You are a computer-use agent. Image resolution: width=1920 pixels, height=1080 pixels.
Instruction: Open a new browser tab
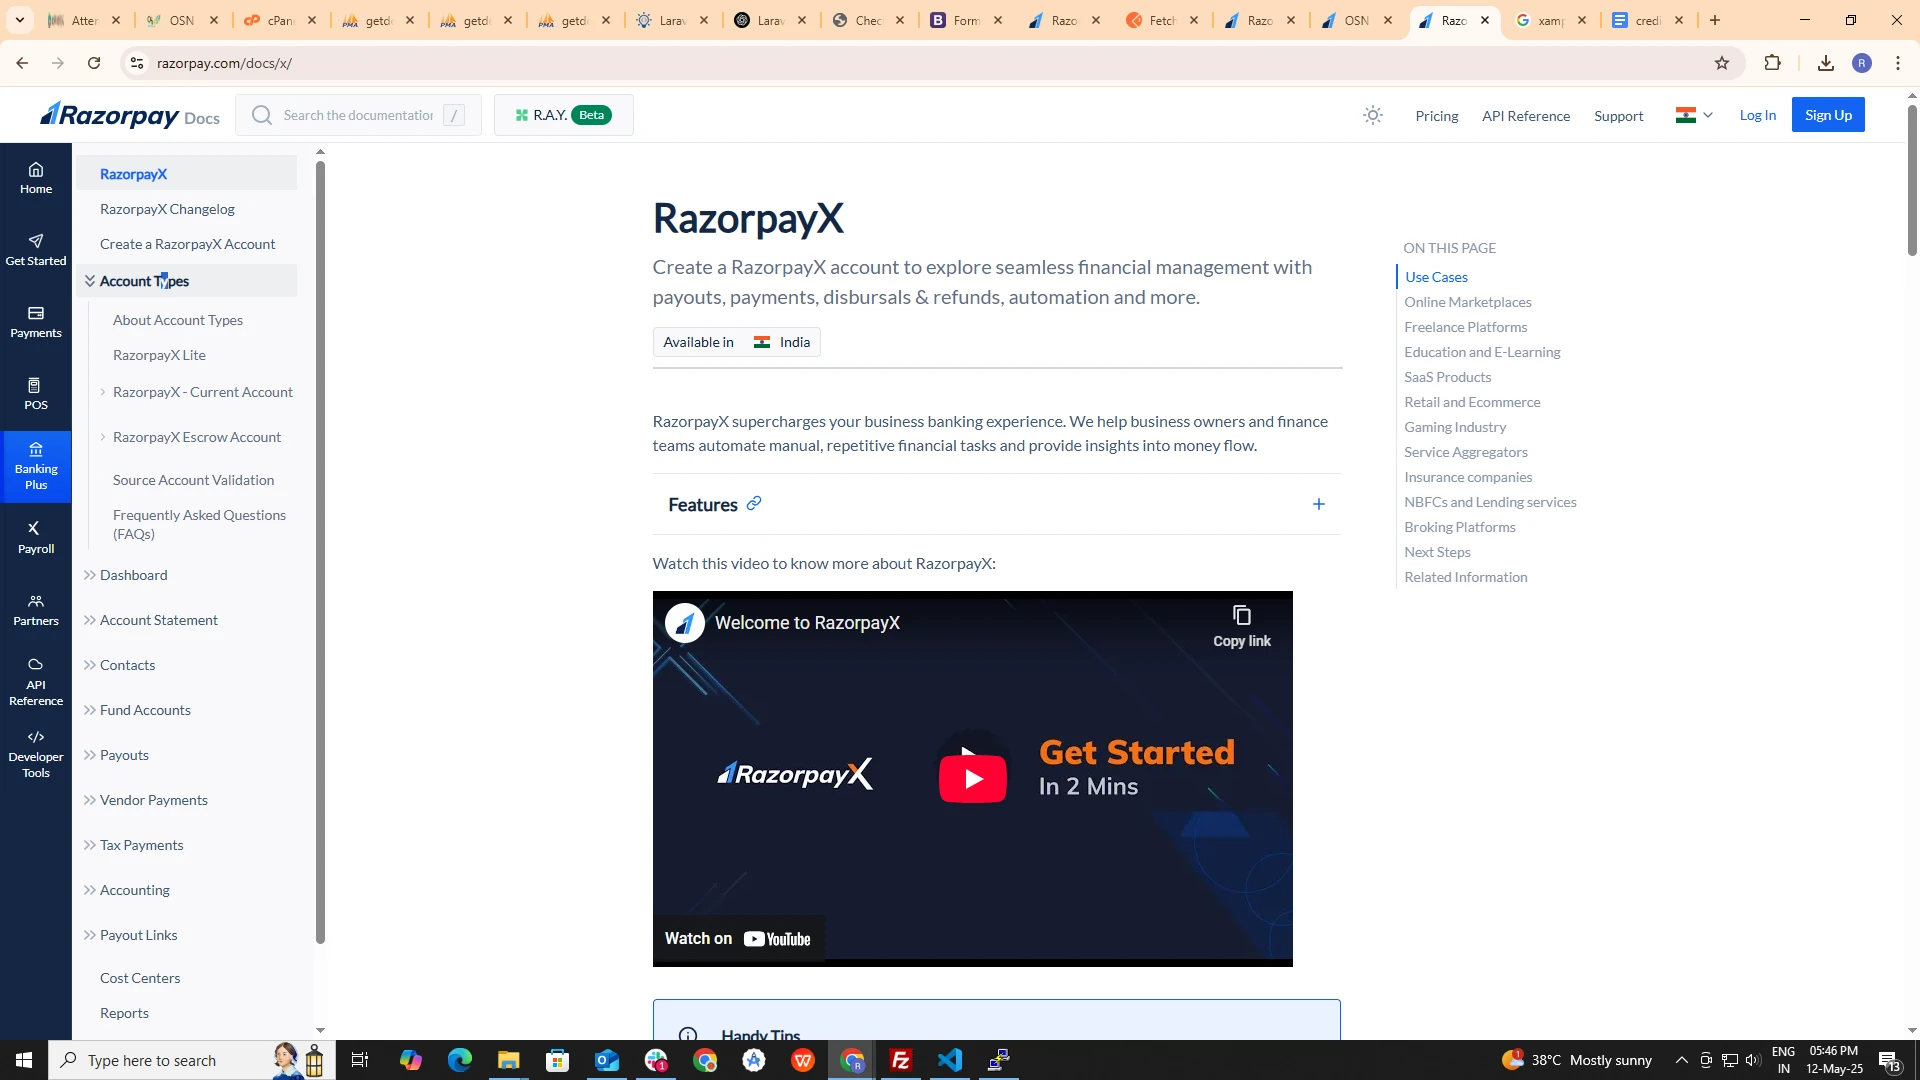pos(1715,20)
